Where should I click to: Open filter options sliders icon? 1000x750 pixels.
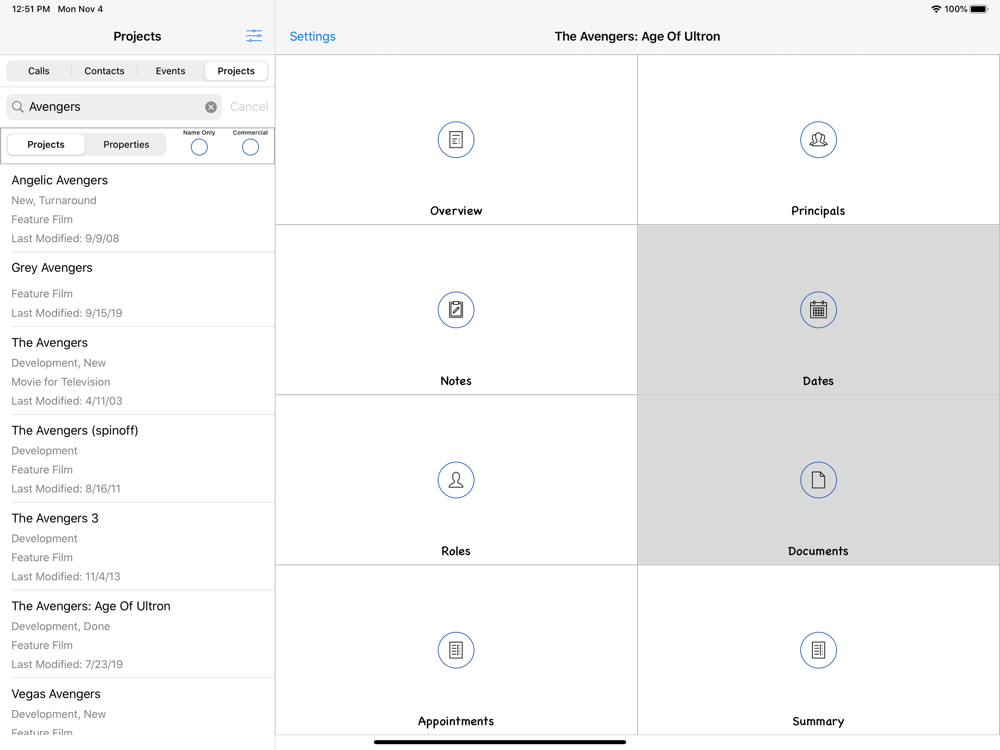[254, 36]
